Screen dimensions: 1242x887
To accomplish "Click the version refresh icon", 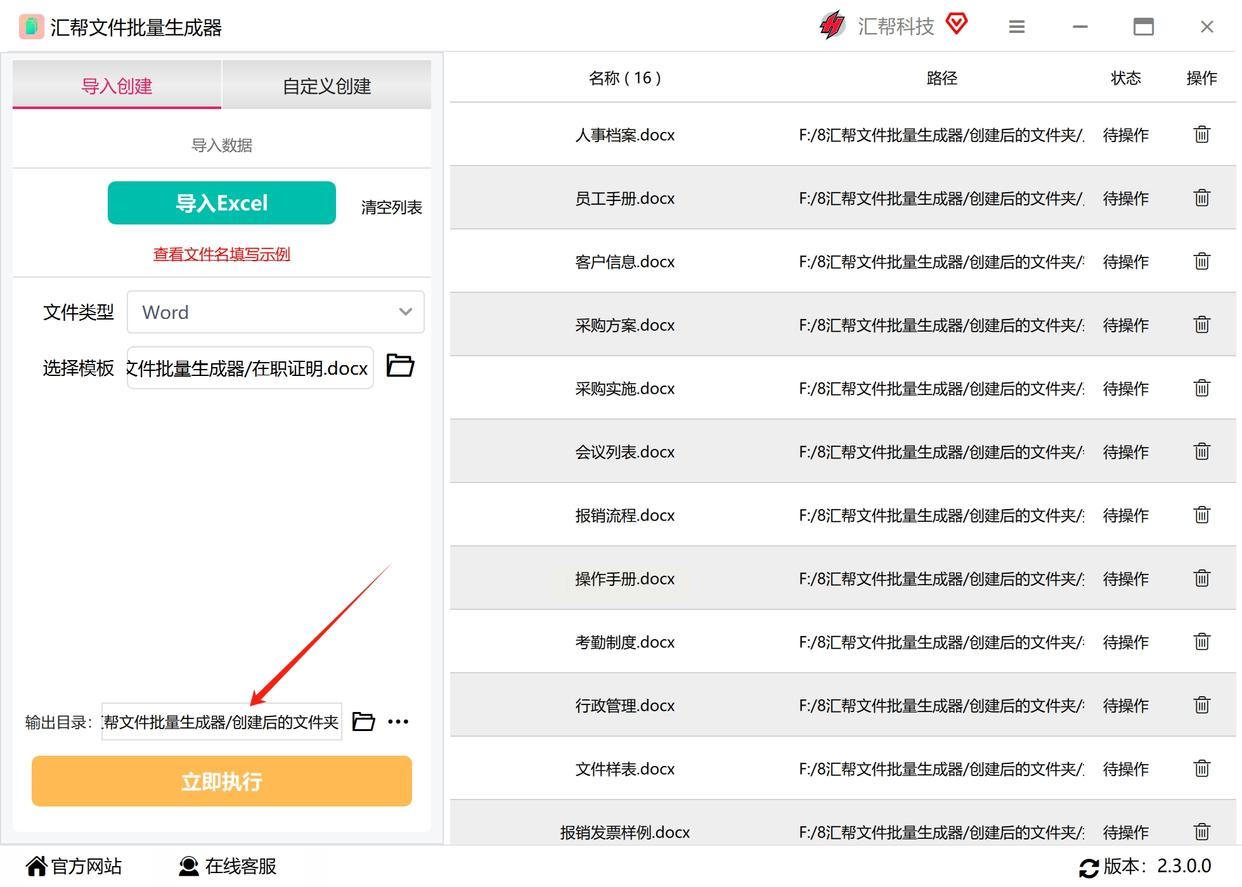I will [1089, 867].
